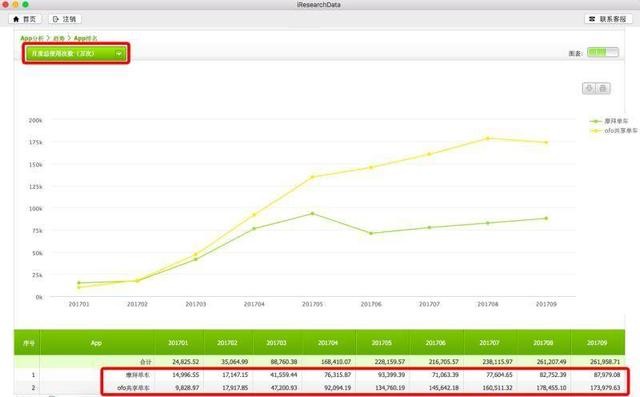Select 201701 table column header
Image resolution: width=640 pixels, height=397 pixels.
click(178, 343)
